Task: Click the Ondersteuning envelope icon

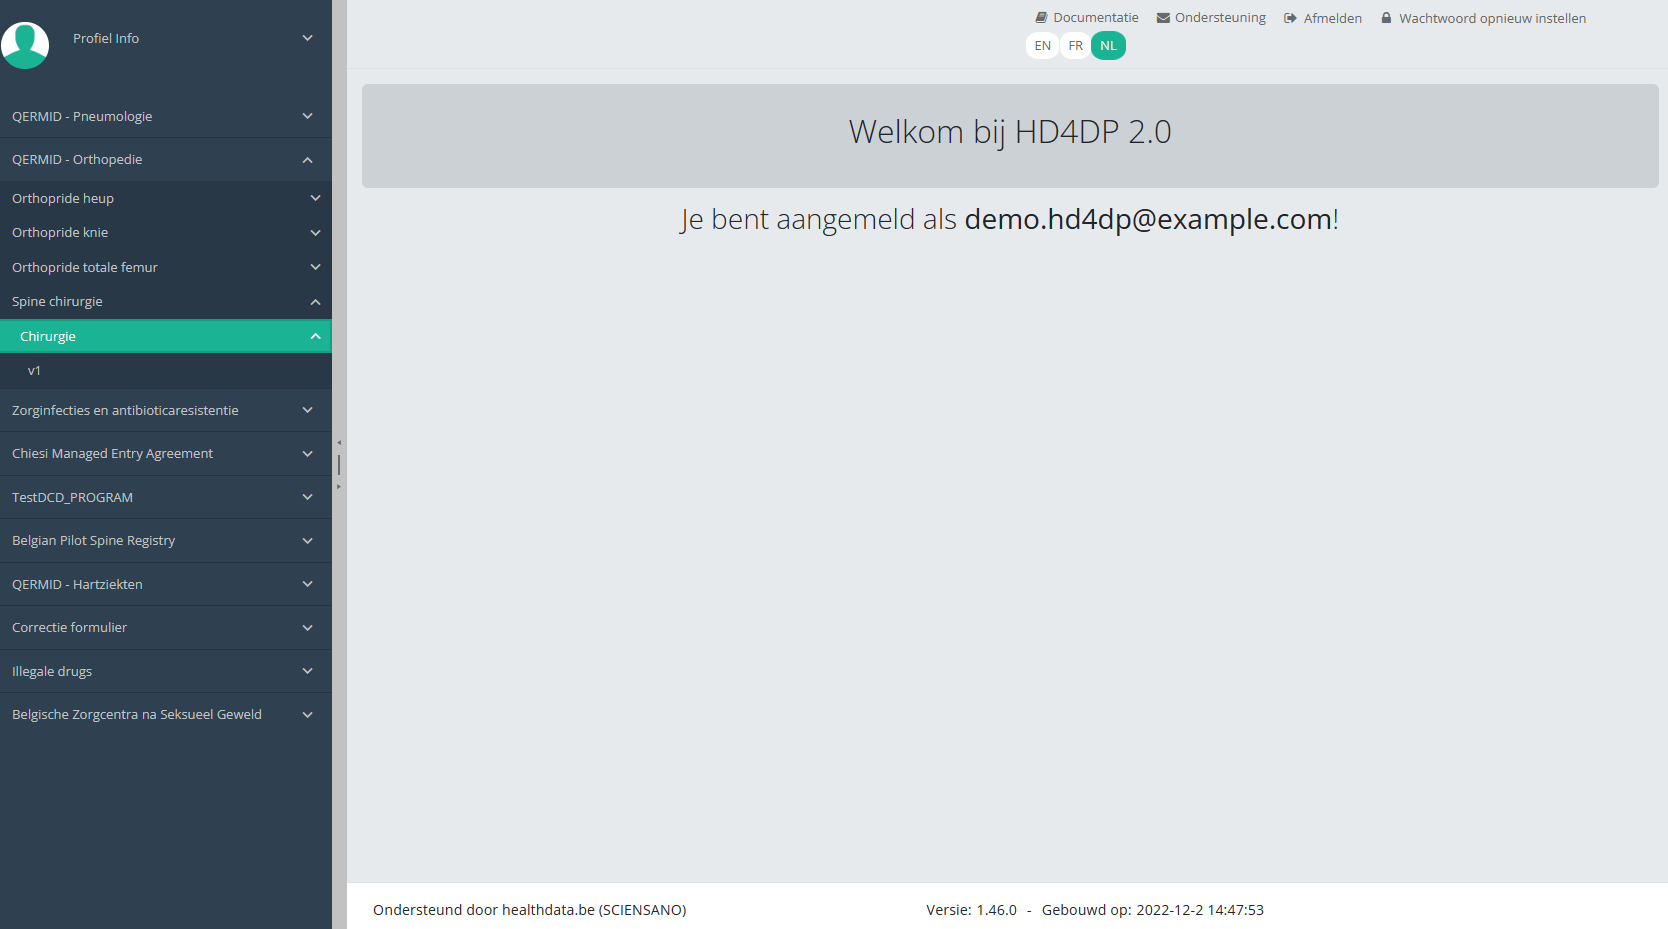Action: coord(1163,18)
